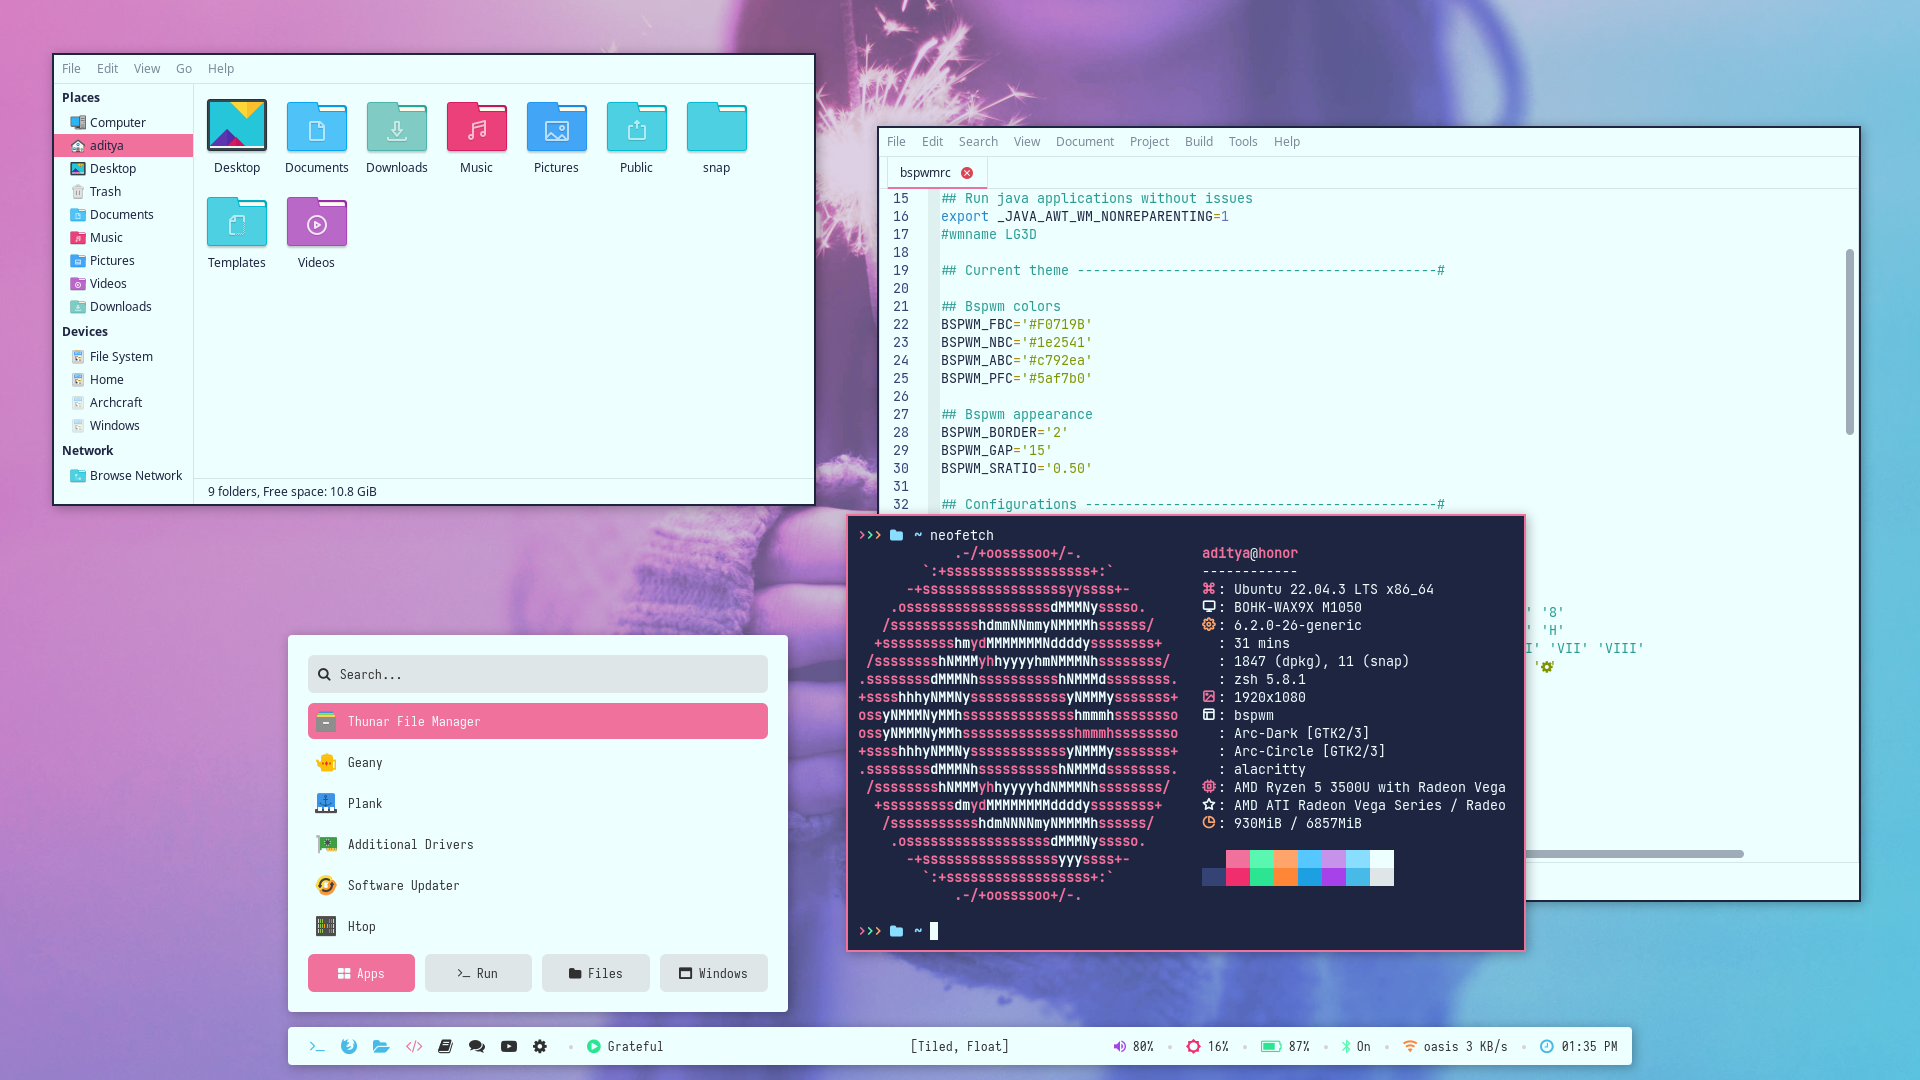The width and height of the screenshot is (1920, 1080).
Task: Open the Go menu in Thunar
Action: click(x=183, y=69)
